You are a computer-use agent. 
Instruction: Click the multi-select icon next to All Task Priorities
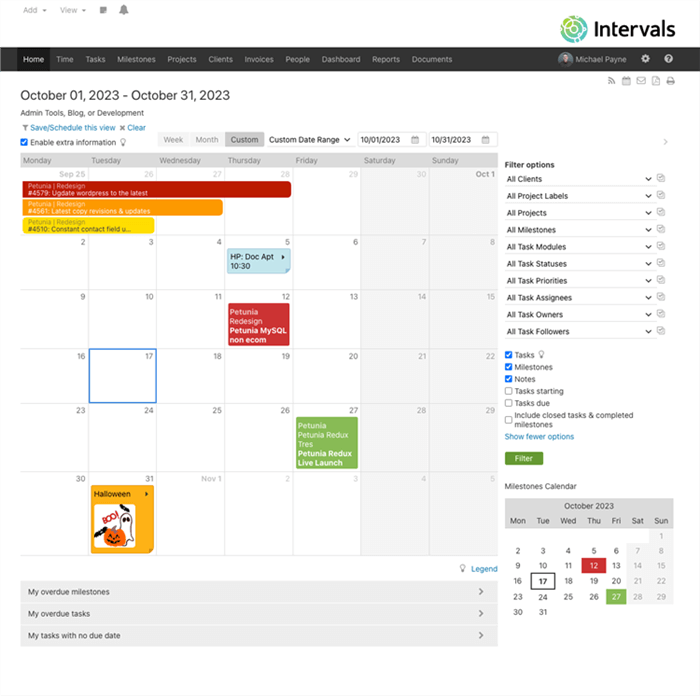tap(661, 280)
